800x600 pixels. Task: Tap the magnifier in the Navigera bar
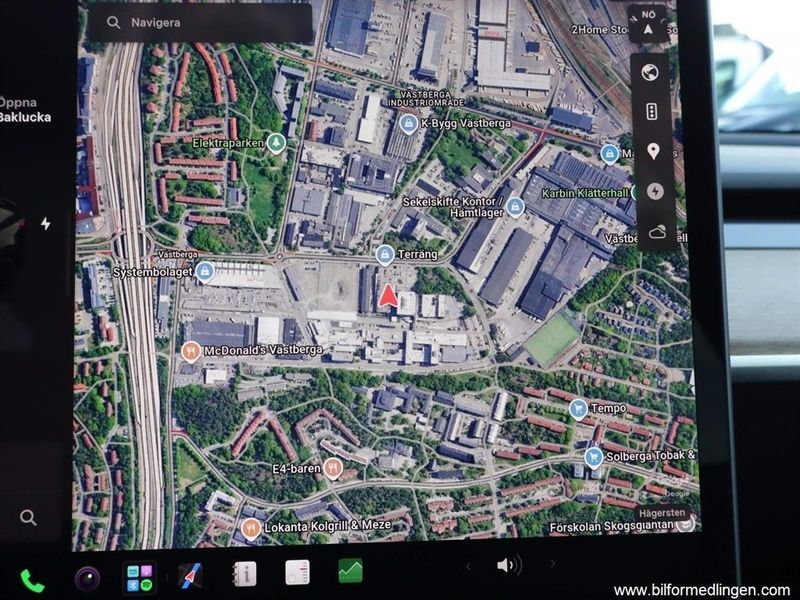[113, 22]
